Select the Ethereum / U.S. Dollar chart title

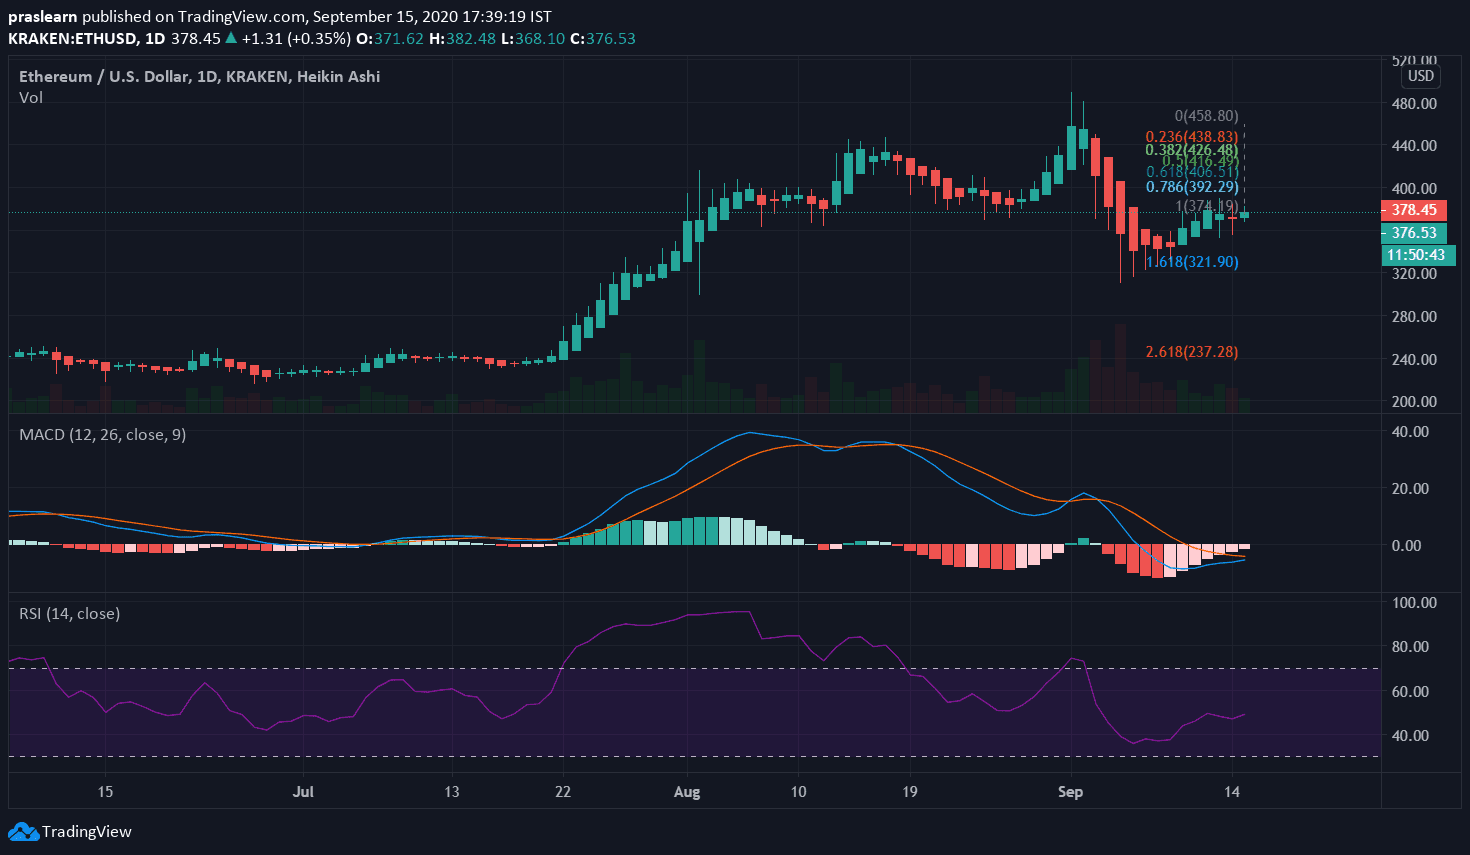(199, 76)
